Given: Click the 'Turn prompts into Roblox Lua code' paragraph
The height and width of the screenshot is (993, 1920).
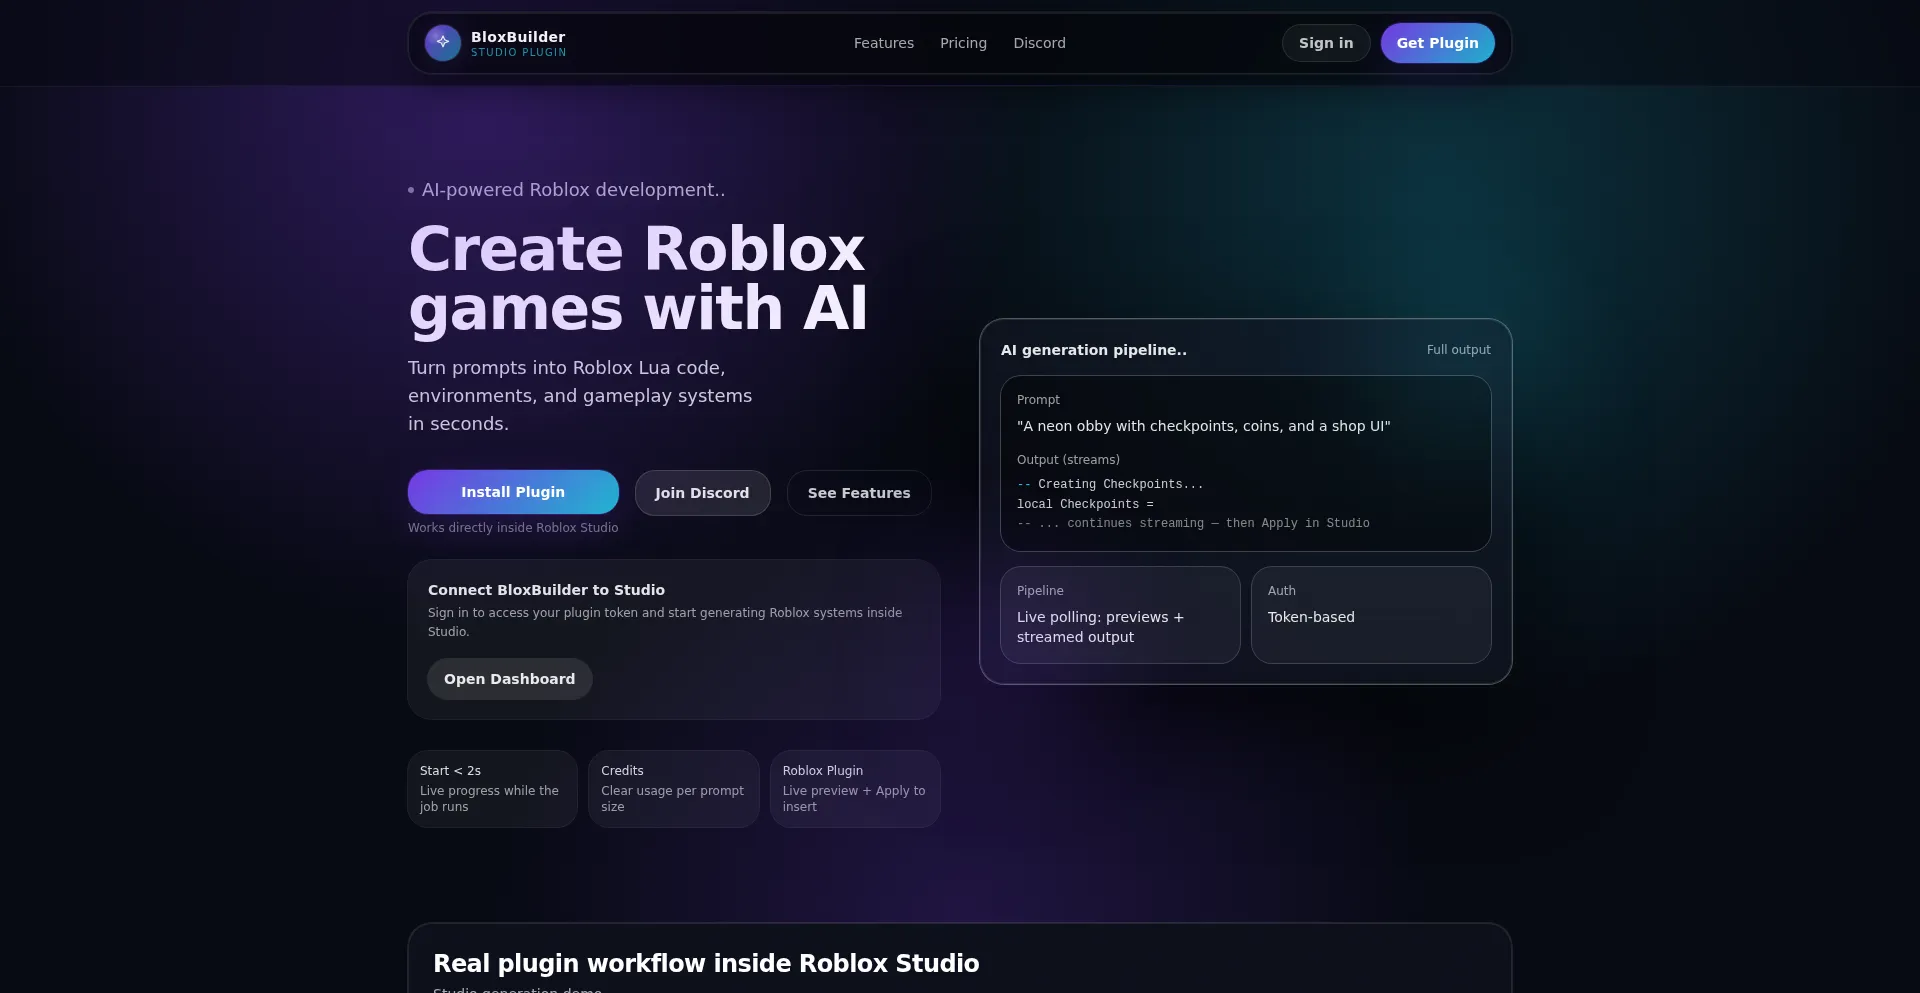Looking at the screenshot, I should (x=580, y=396).
